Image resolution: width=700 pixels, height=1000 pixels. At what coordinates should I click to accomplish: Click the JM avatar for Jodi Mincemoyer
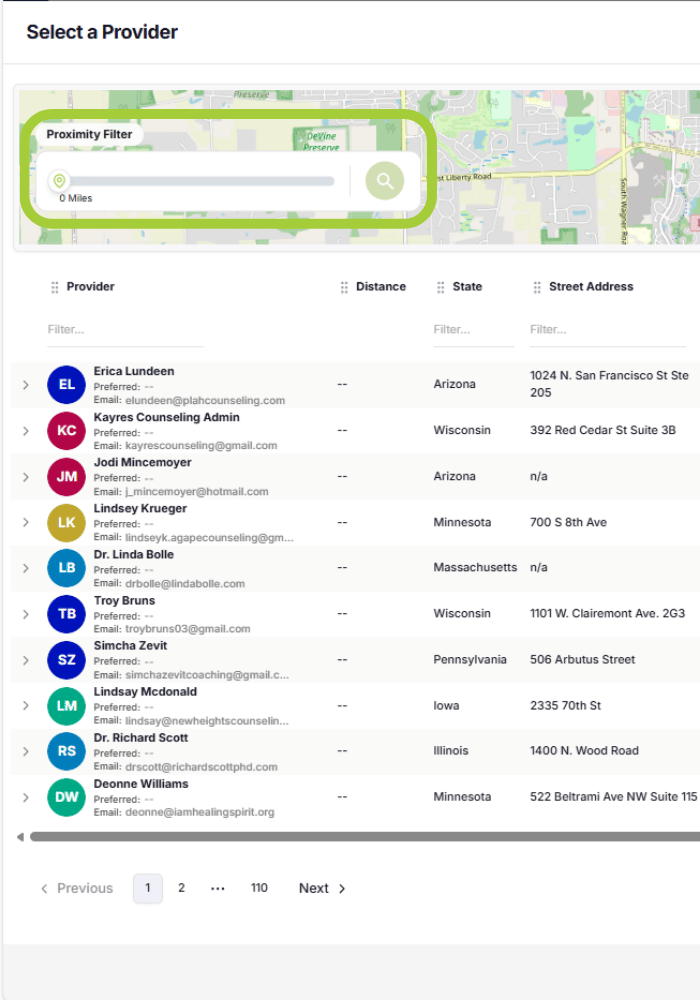coord(66,476)
